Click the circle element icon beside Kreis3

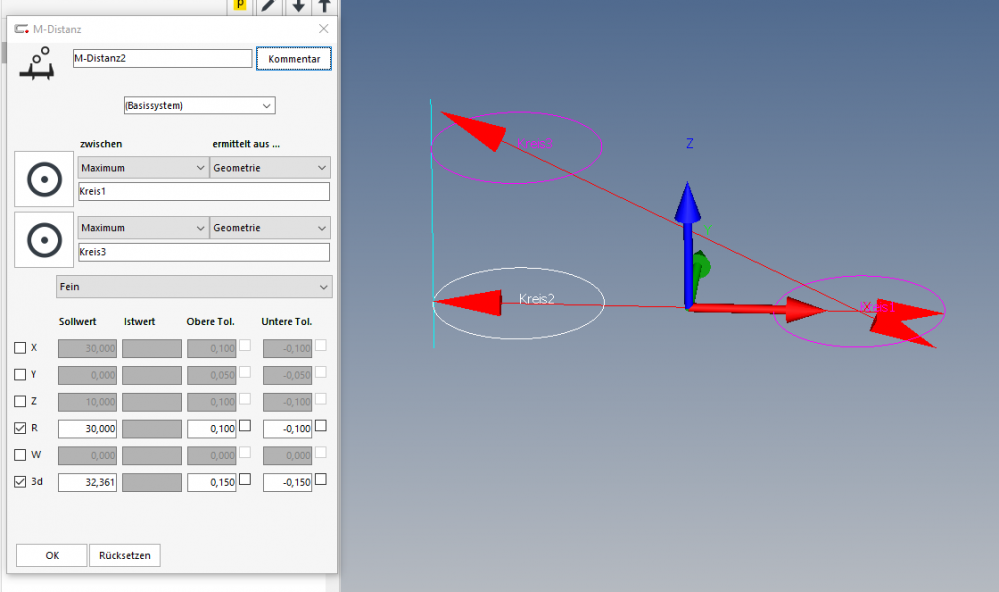coord(44,240)
